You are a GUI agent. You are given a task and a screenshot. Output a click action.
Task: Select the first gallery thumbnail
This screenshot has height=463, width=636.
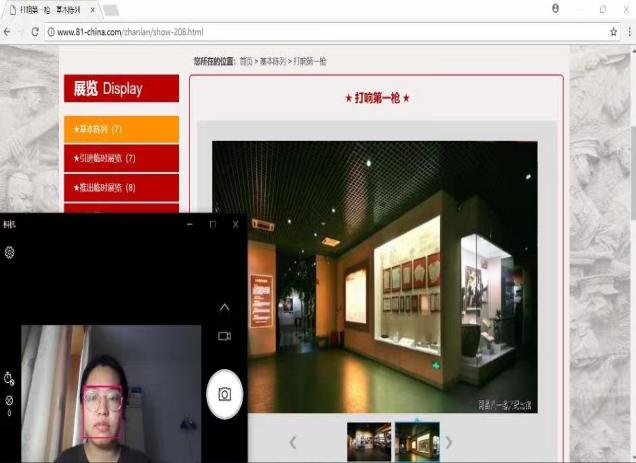pos(368,441)
